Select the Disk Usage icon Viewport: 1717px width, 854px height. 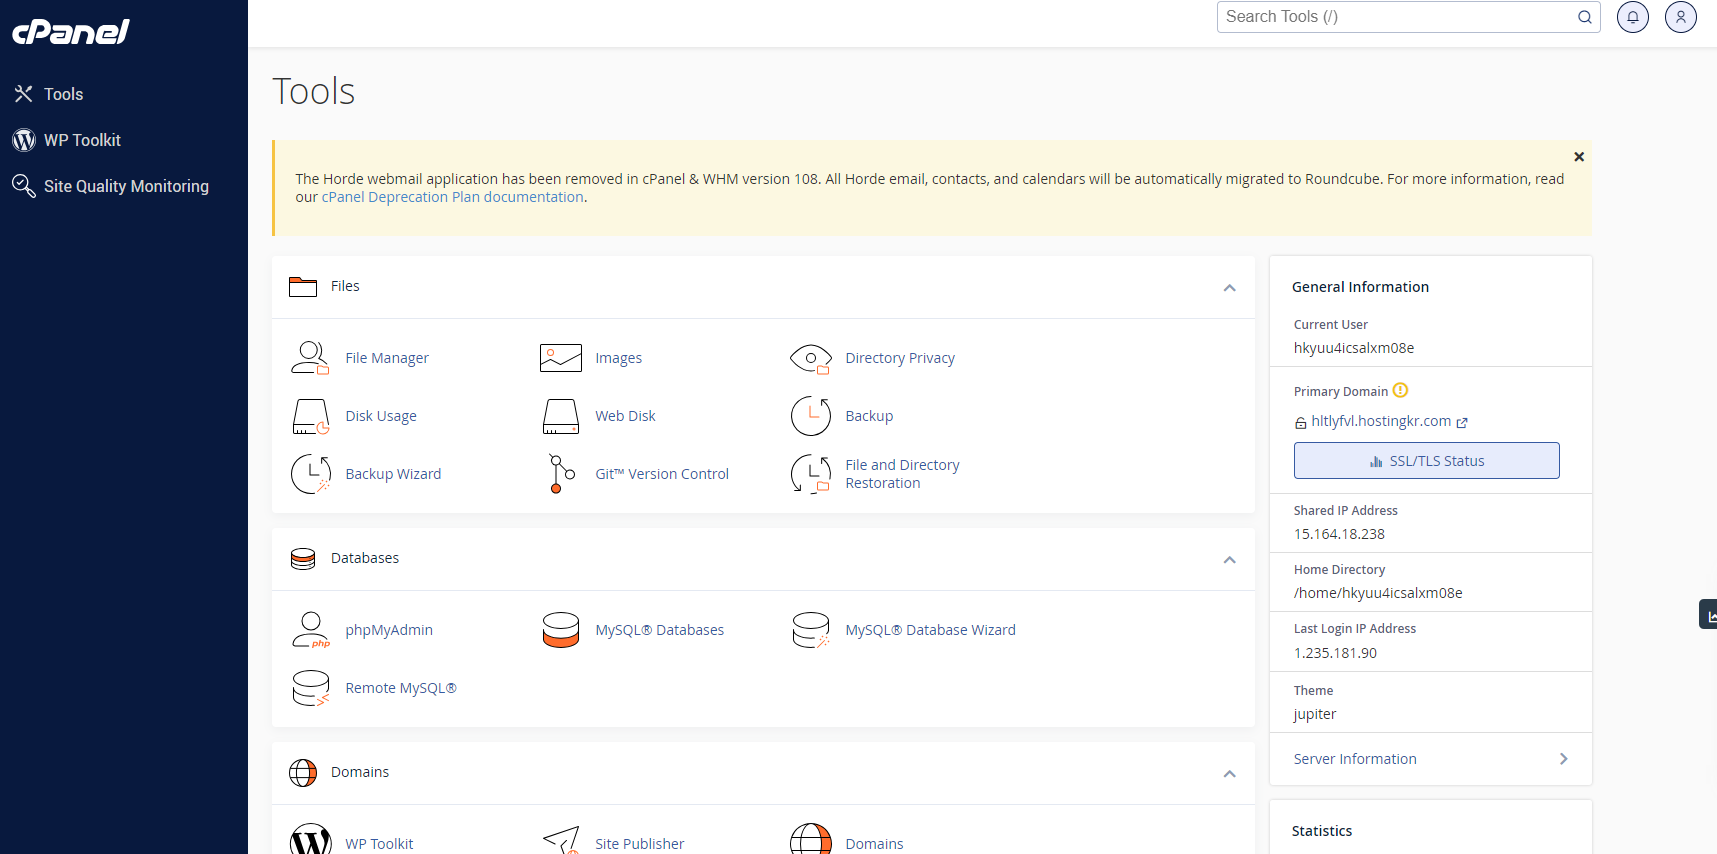tap(310, 416)
